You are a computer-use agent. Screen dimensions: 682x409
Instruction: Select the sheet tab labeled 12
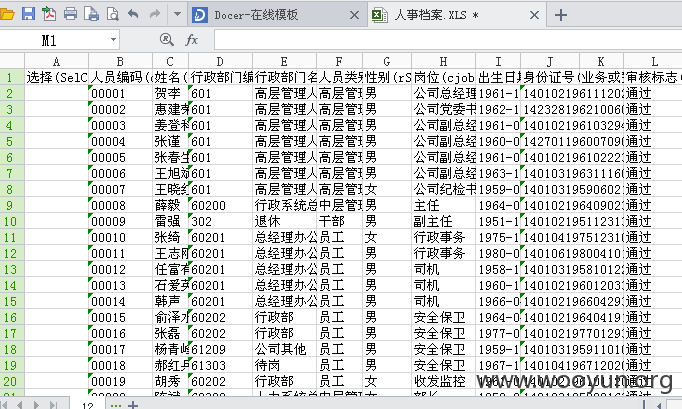pos(87,405)
